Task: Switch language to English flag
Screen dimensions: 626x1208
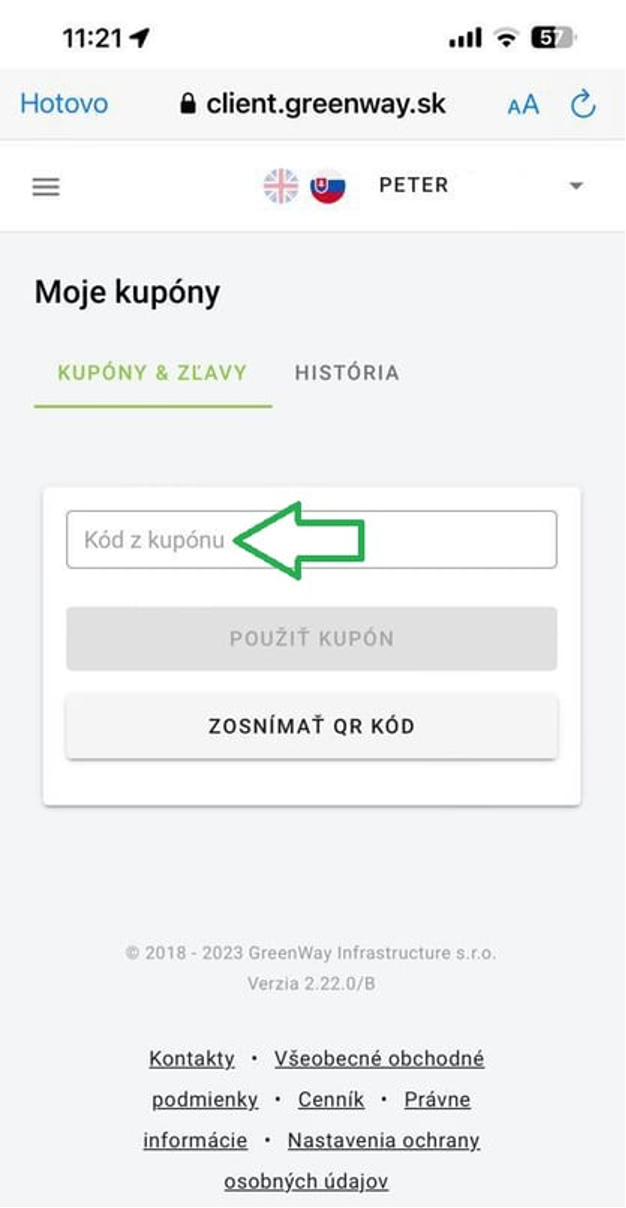Action: click(281, 186)
